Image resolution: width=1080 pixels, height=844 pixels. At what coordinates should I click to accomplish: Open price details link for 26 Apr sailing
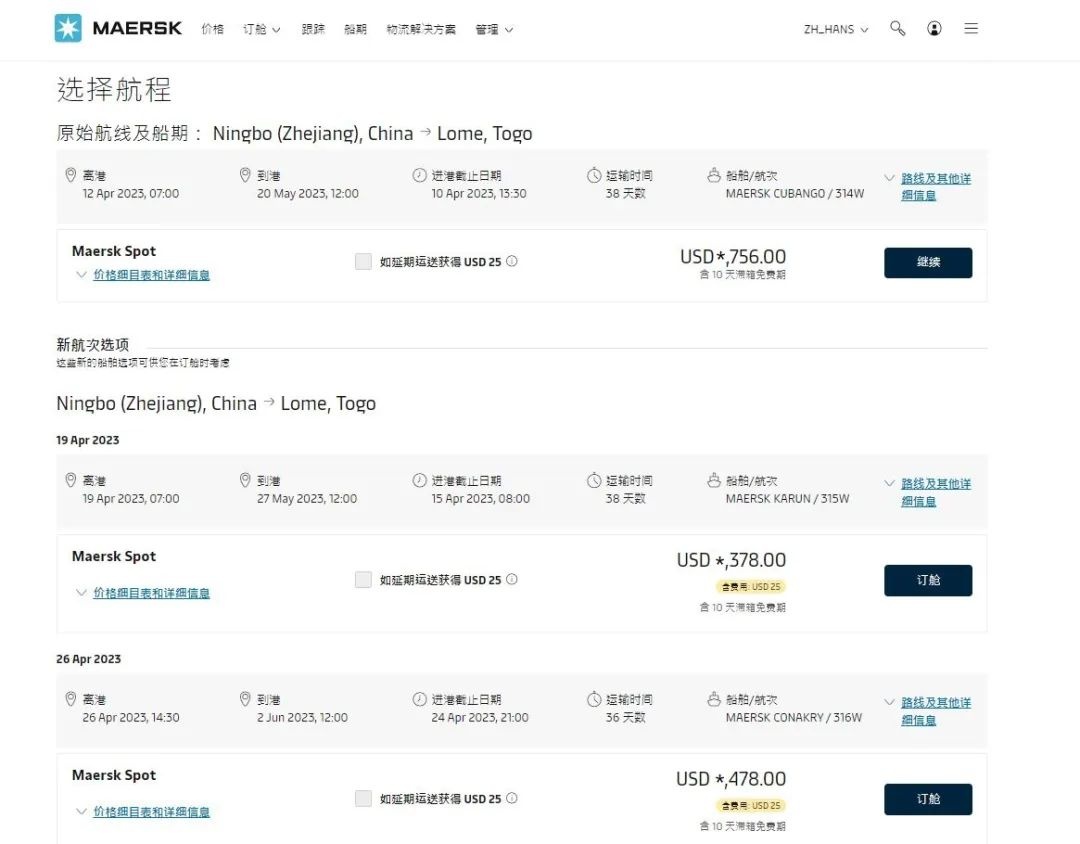[152, 812]
